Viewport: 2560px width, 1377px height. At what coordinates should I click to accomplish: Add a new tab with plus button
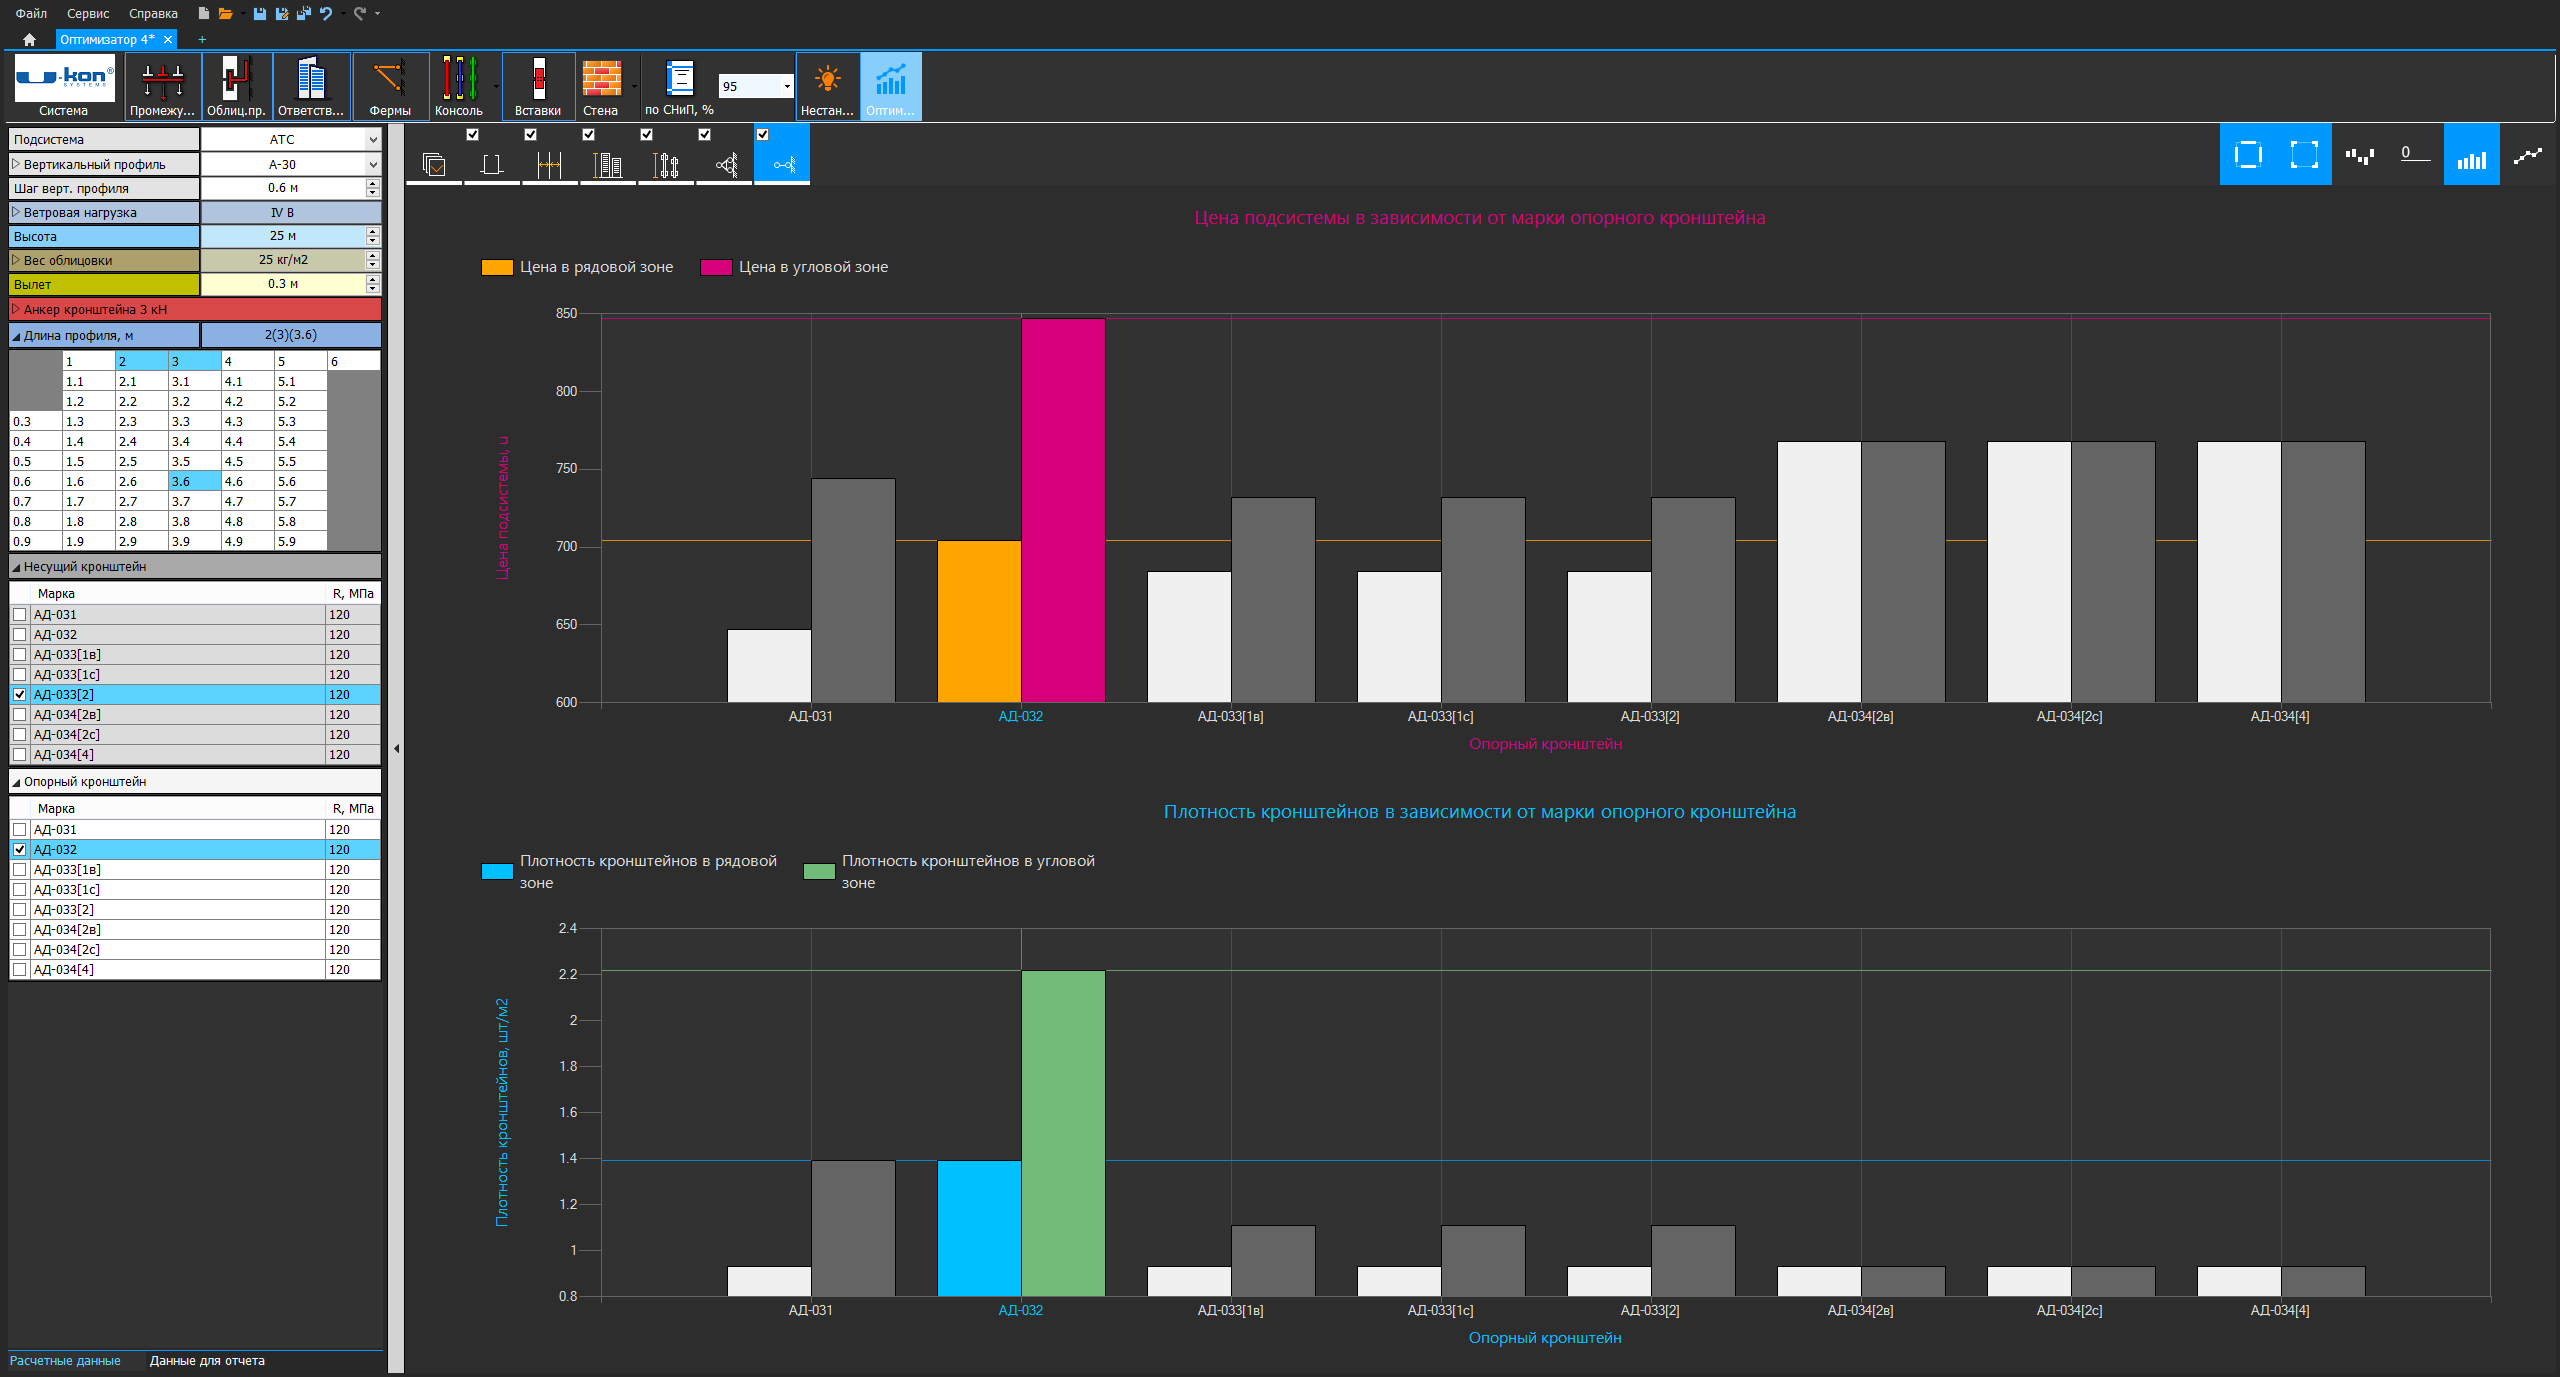pyautogui.click(x=202, y=40)
